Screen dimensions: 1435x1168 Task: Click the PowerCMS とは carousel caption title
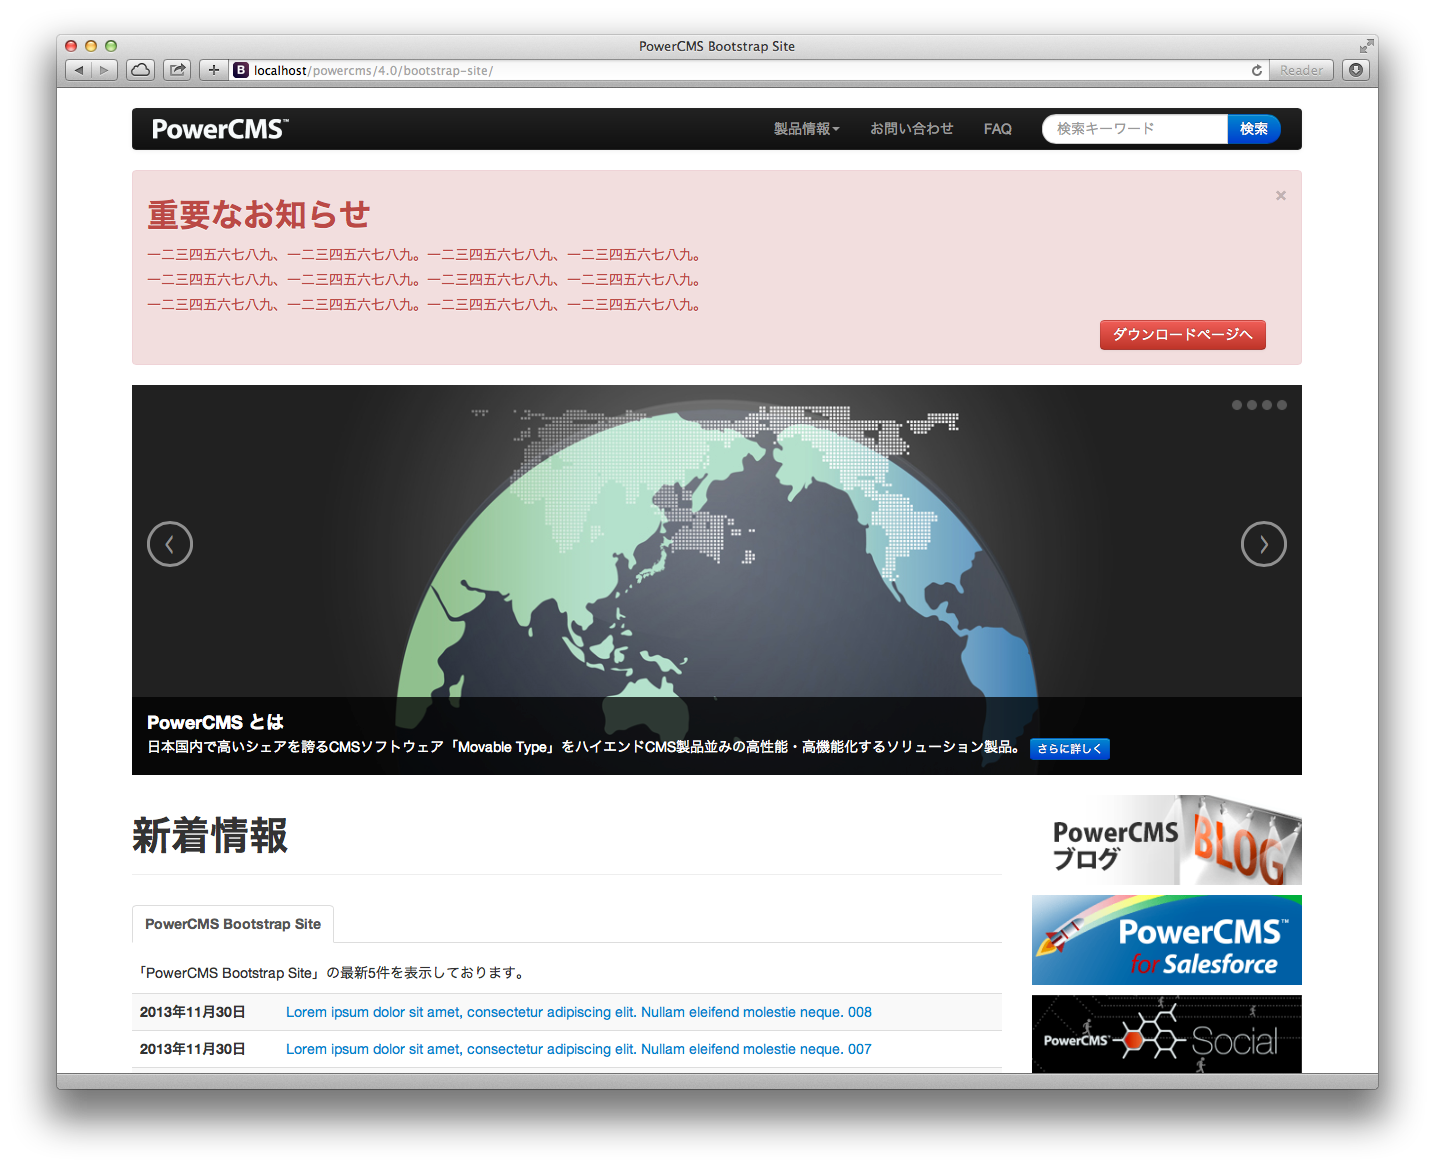click(215, 722)
